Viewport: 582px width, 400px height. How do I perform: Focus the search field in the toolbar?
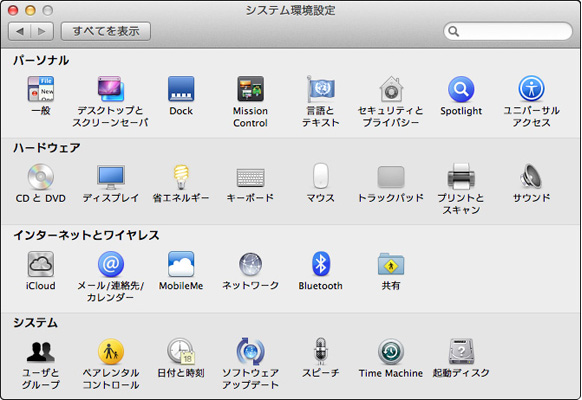508,31
